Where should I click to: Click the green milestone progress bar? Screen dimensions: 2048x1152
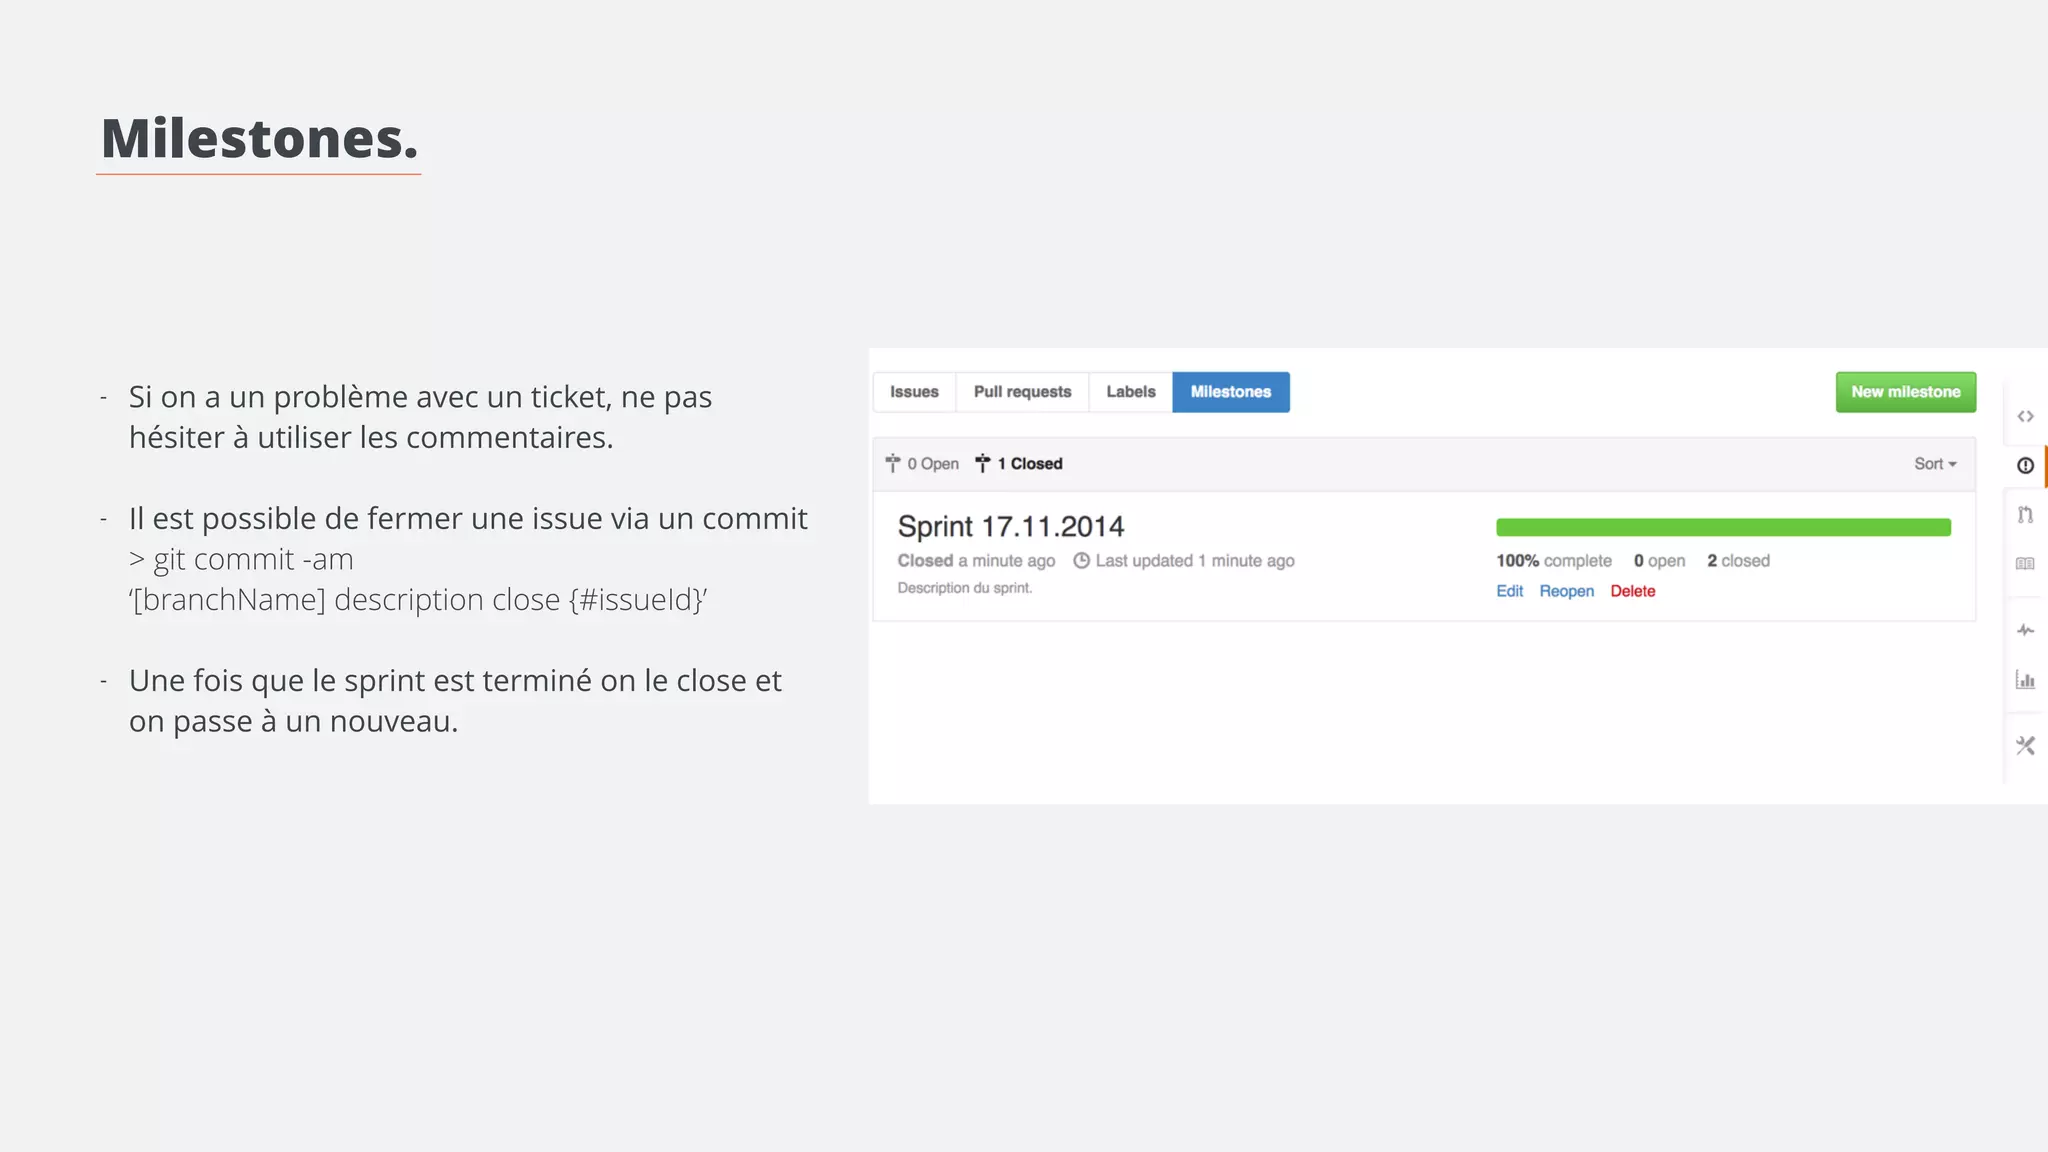tap(1723, 527)
